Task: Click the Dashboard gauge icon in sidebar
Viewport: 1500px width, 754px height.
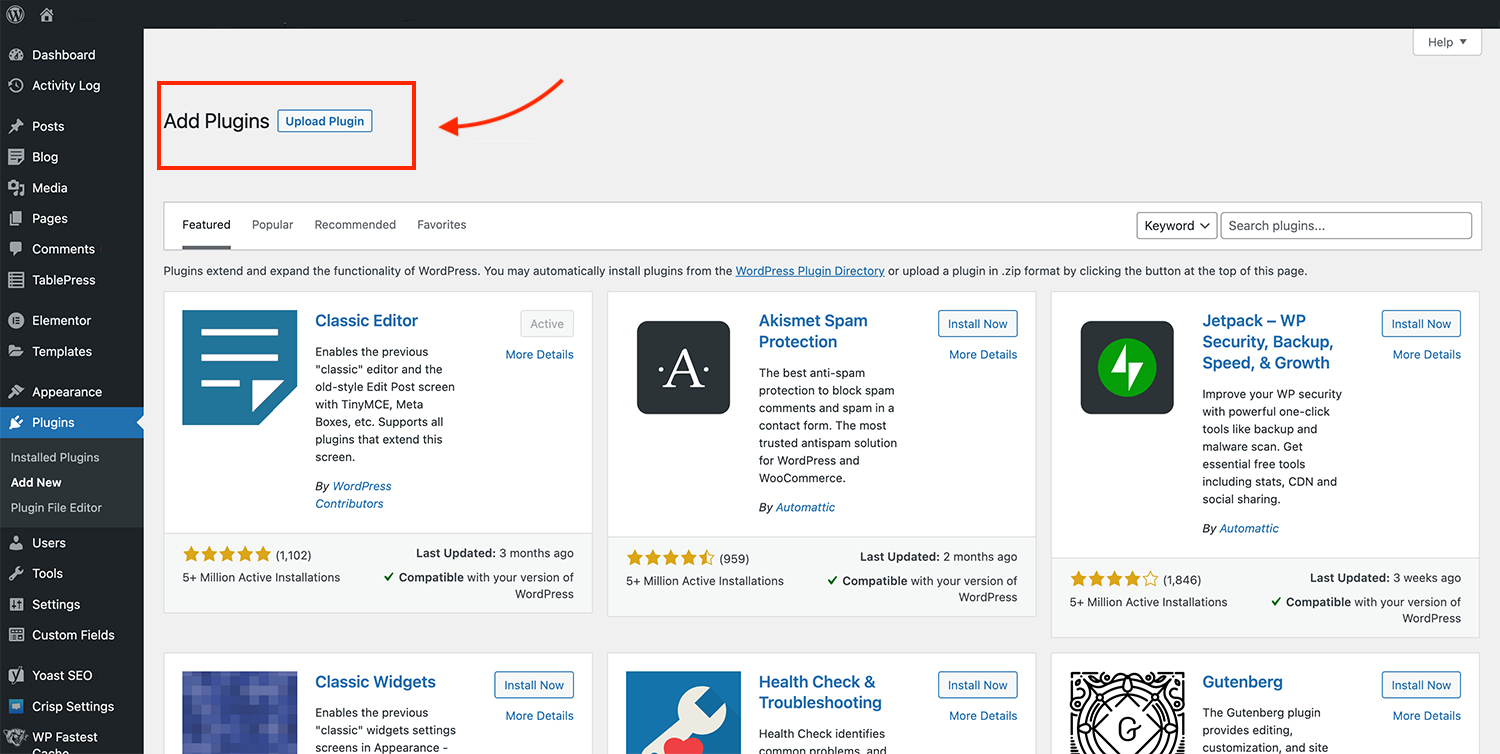Action: [x=16, y=55]
